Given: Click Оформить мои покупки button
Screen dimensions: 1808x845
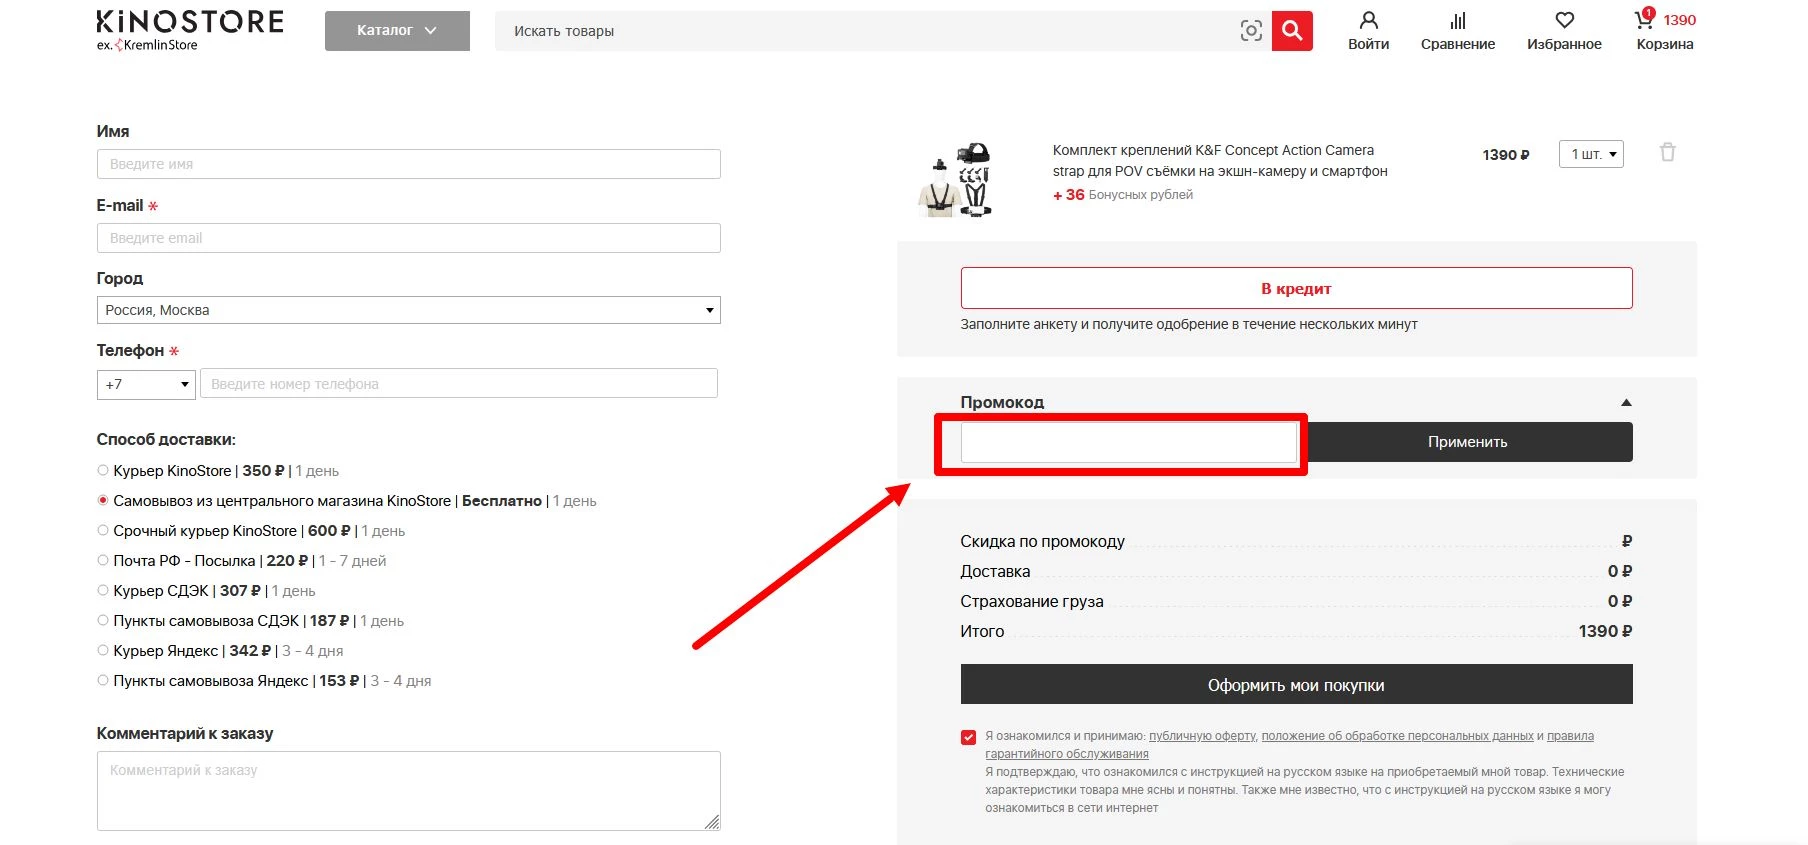Looking at the screenshot, I should pyautogui.click(x=1296, y=685).
